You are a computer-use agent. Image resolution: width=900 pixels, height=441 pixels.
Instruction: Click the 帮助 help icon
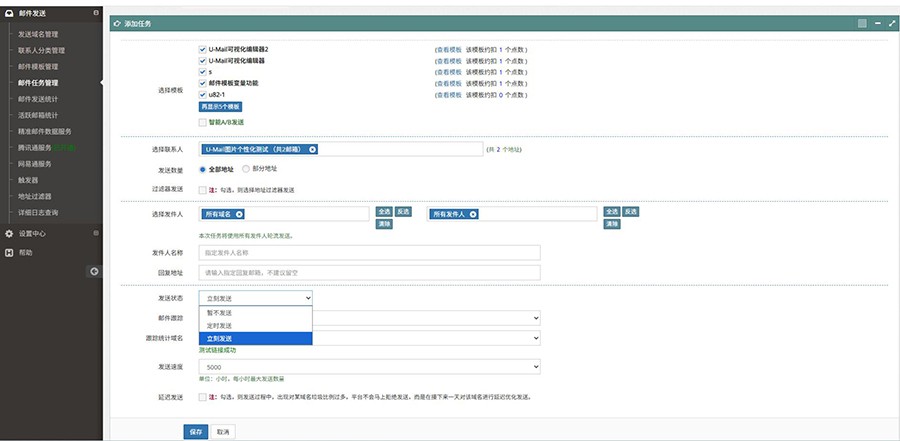click(x=9, y=252)
